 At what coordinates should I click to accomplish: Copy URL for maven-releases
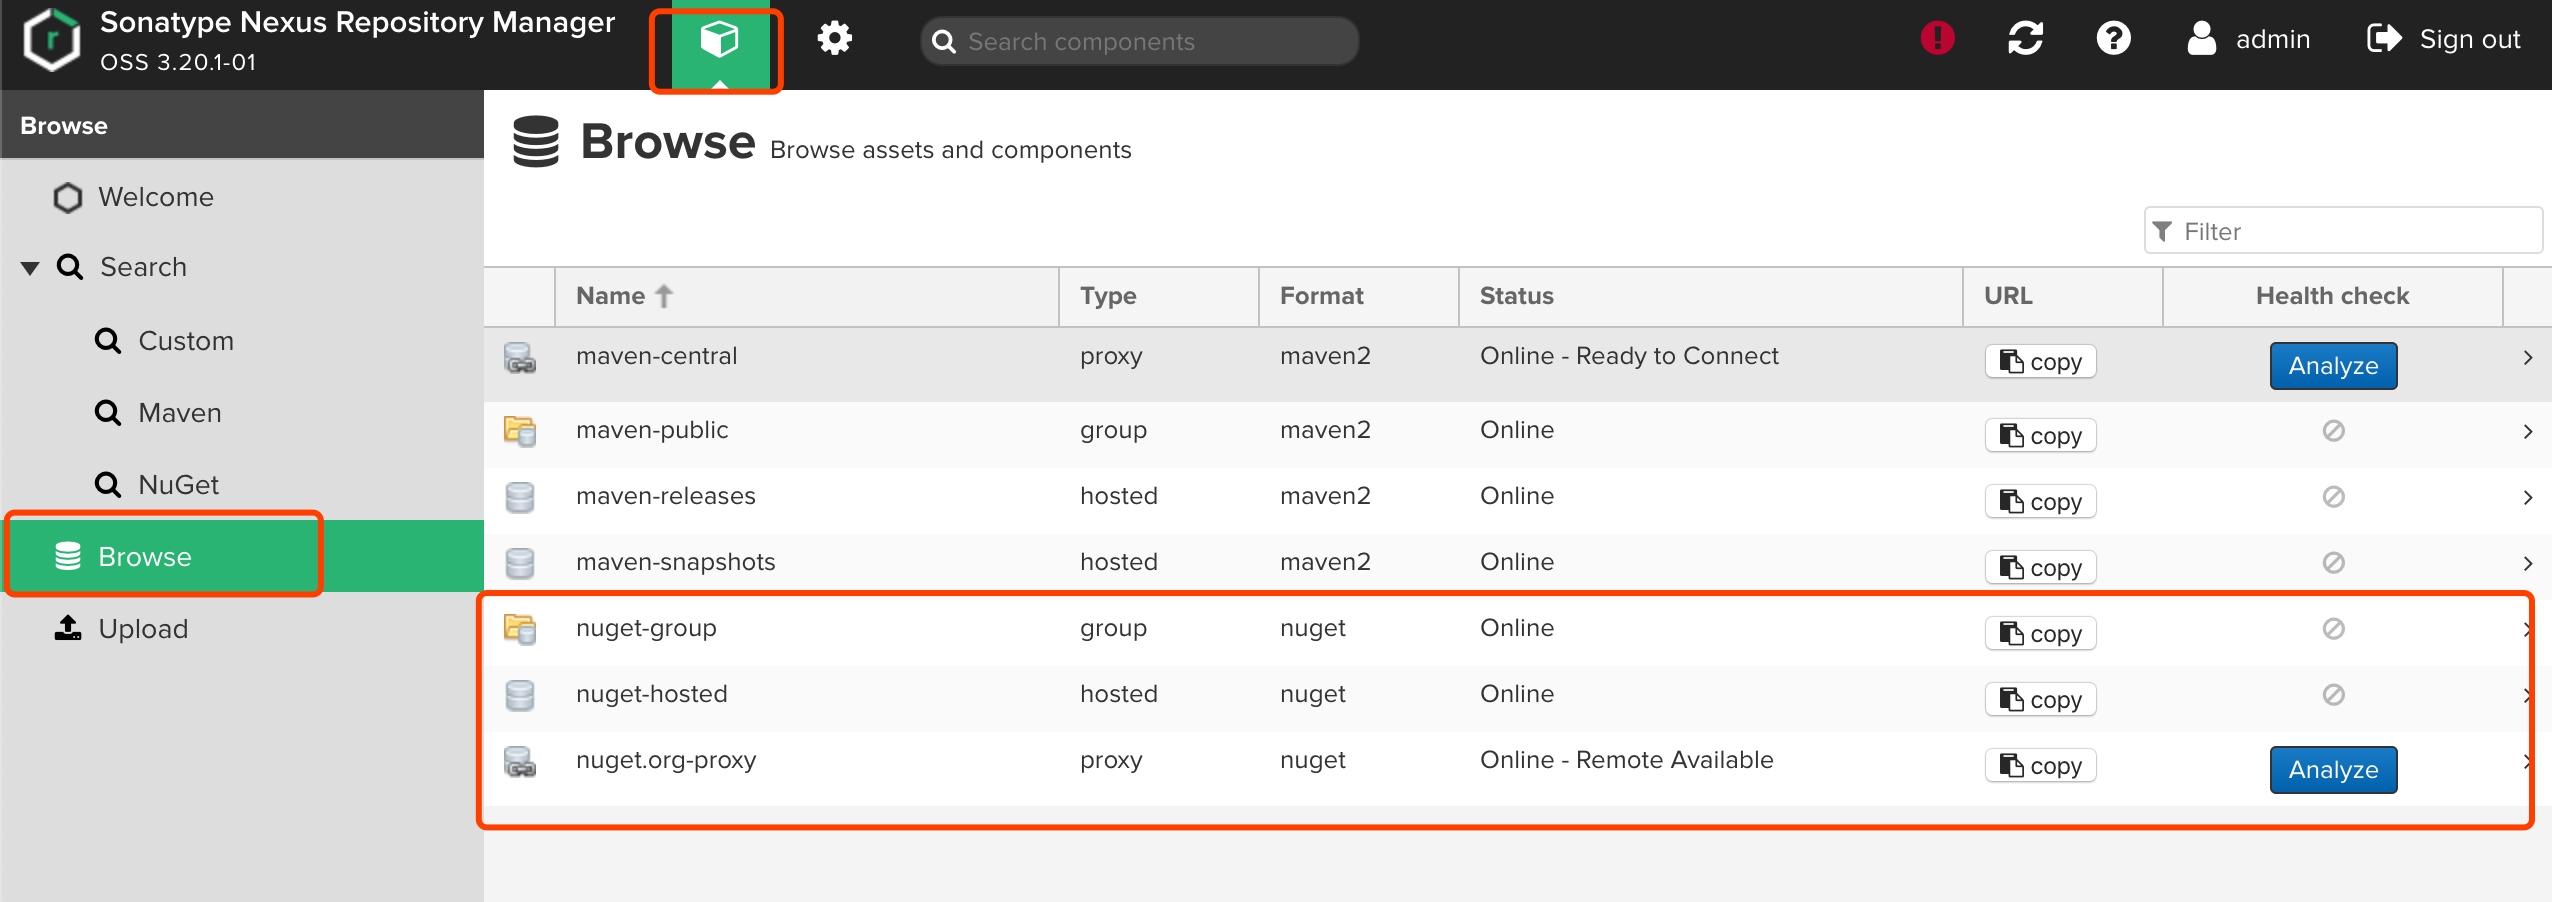[2040, 502]
